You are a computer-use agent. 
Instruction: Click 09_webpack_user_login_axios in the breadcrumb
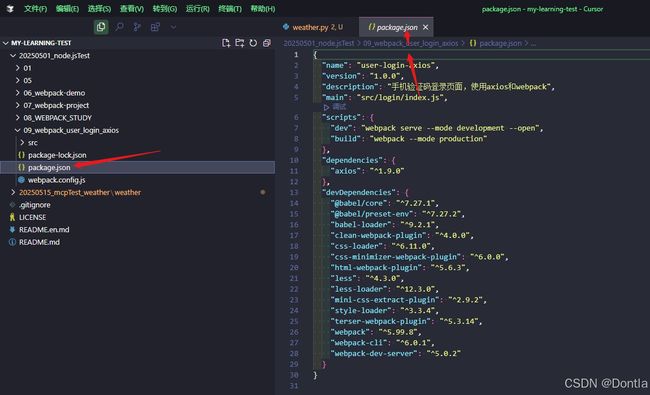click(x=410, y=43)
